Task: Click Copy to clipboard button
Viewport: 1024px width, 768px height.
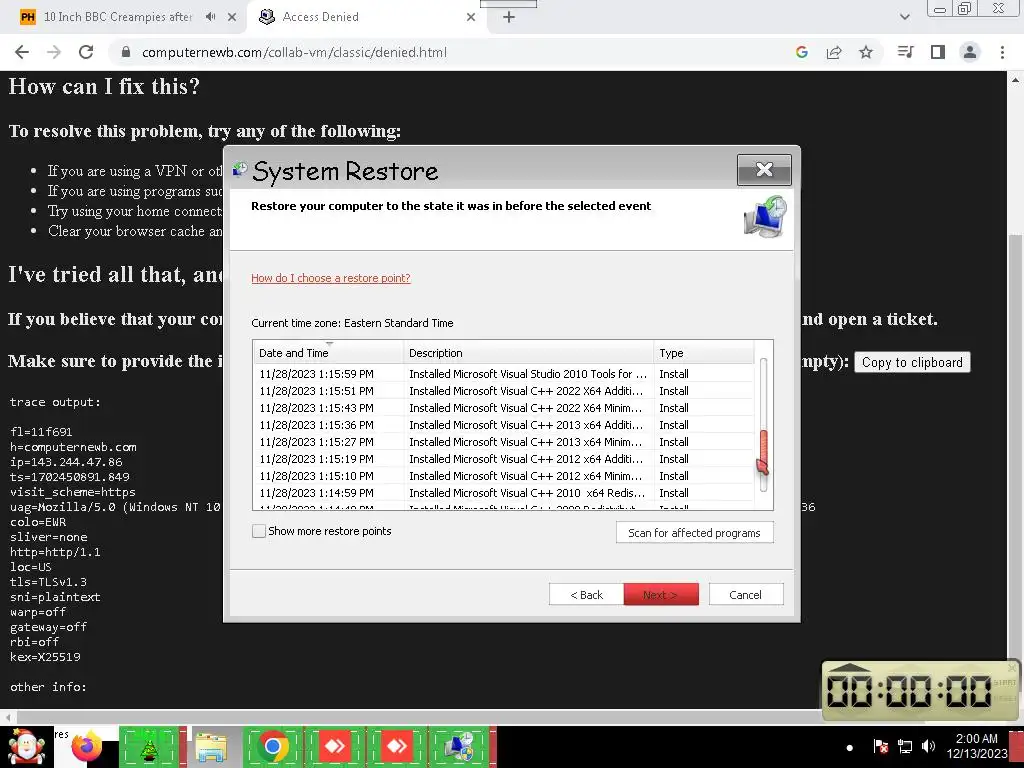Action: coord(912,362)
